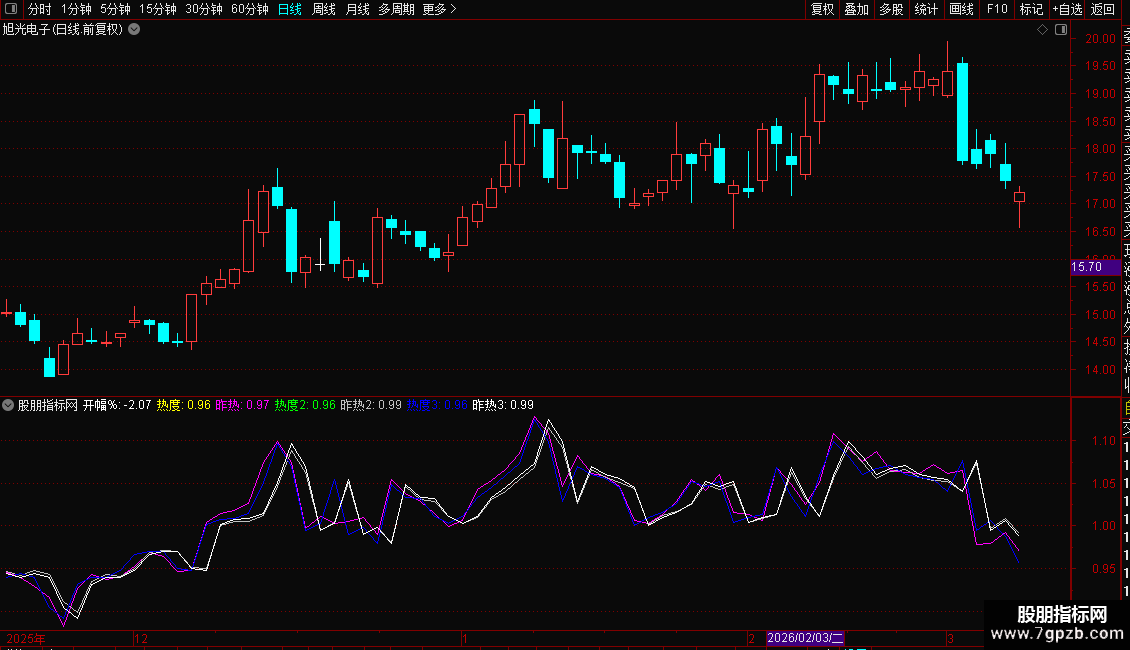Image resolution: width=1130 pixels, height=650 pixels.
Task: Open the dropdown beside 旭光电子 title
Action: click(134, 30)
